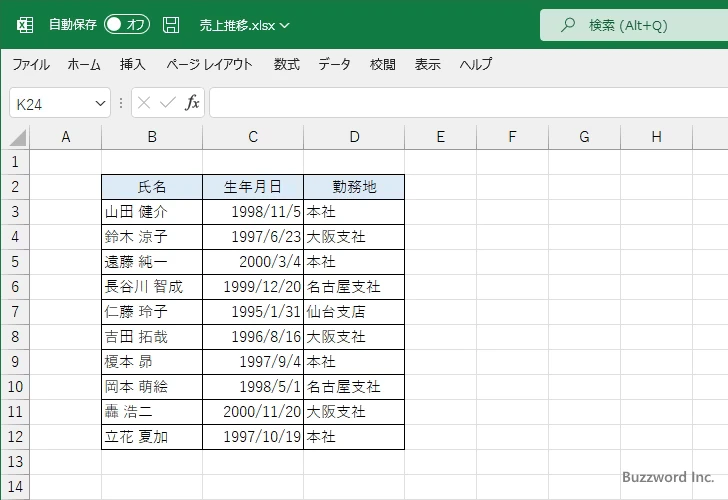728x500 pixels.
Task: Click the 氏名 header cell
Action: pyautogui.click(x=152, y=187)
